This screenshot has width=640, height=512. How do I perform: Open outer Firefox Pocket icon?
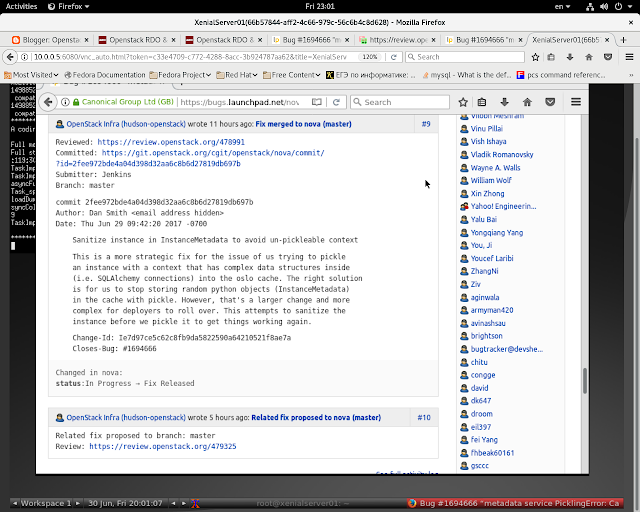(608, 57)
